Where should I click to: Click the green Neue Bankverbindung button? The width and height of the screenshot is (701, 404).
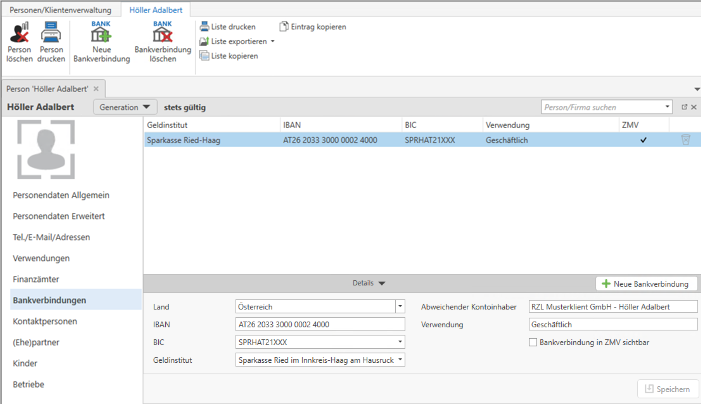coord(646,284)
